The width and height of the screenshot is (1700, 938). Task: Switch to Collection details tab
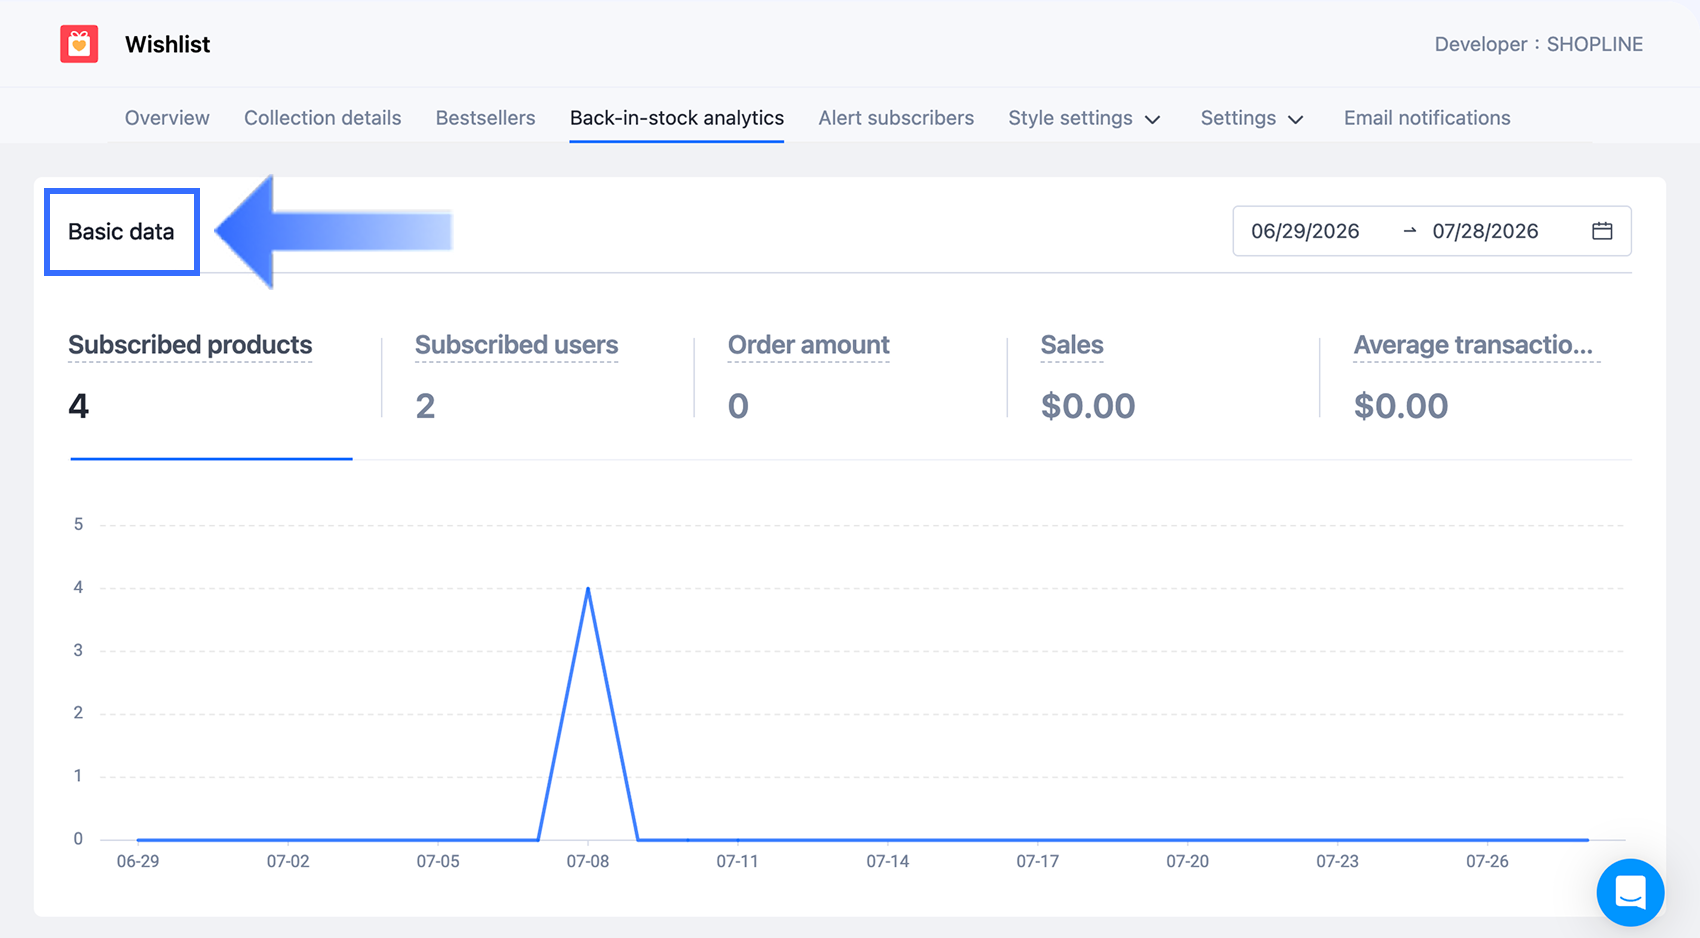click(322, 118)
